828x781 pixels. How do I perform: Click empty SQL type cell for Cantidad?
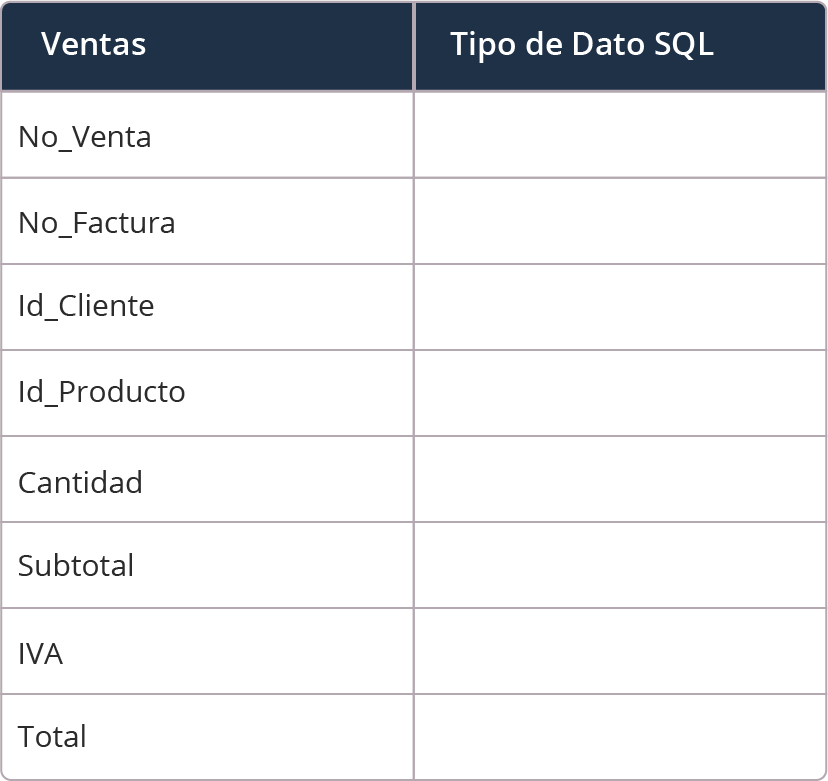(620, 479)
